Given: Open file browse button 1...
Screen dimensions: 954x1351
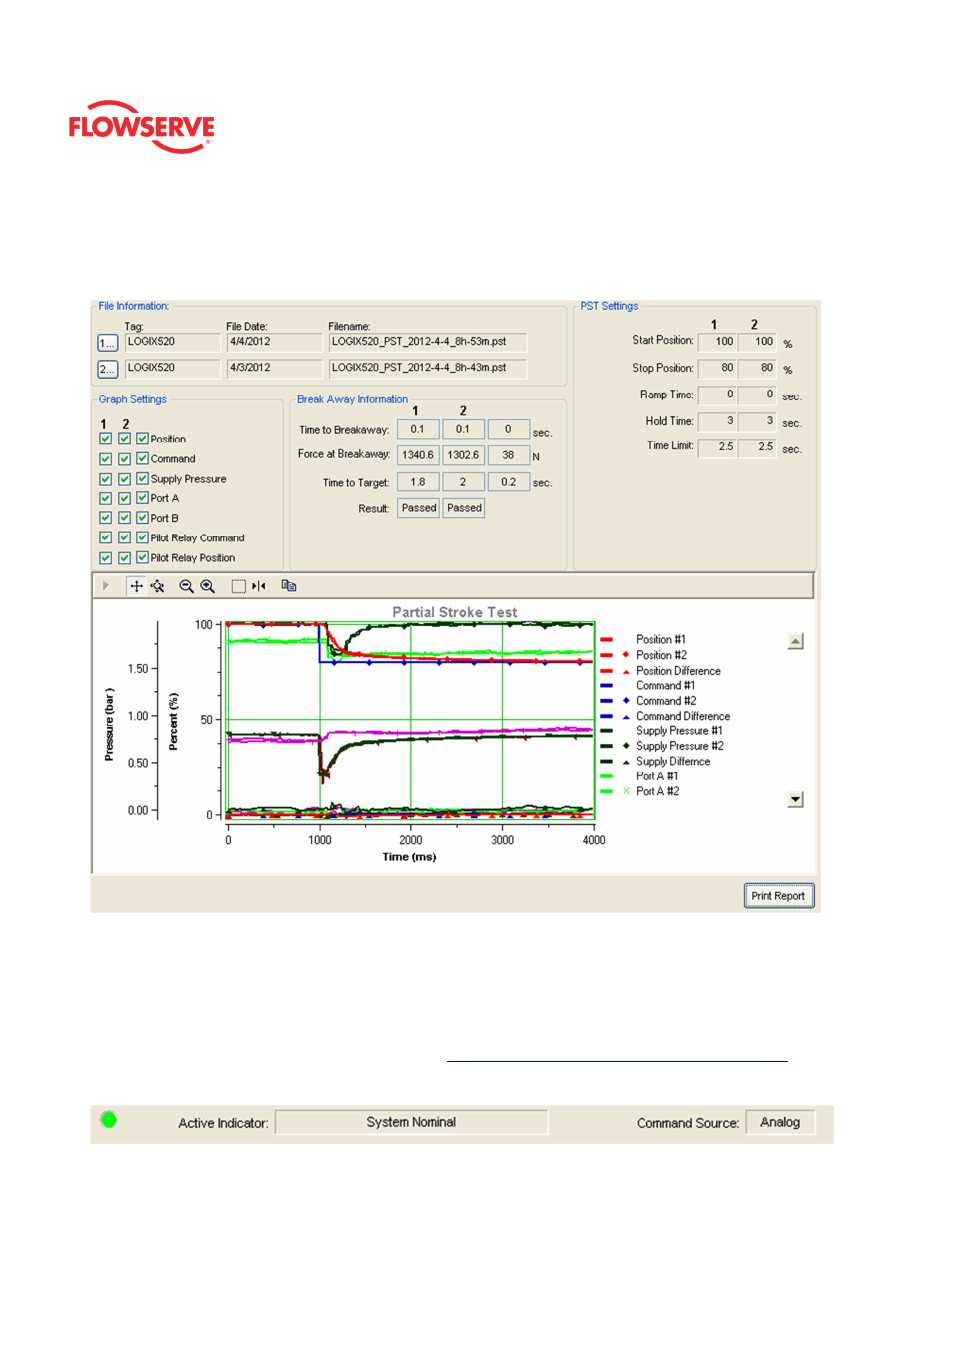Looking at the screenshot, I should point(107,343).
